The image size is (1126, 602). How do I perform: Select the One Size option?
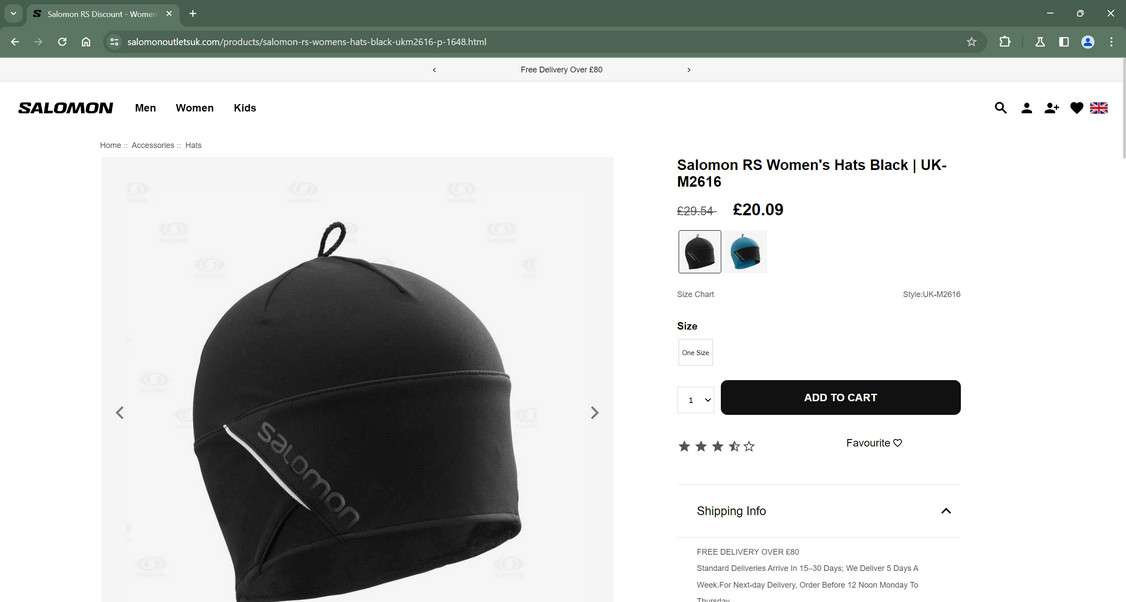coord(695,353)
